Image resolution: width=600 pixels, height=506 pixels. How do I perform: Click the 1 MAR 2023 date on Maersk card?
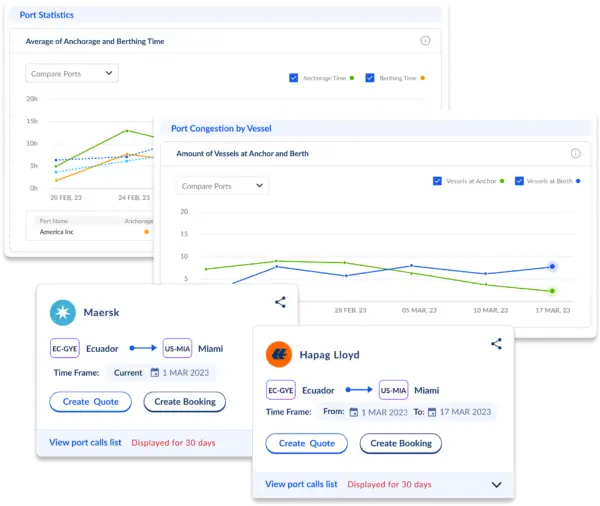(x=186, y=373)
